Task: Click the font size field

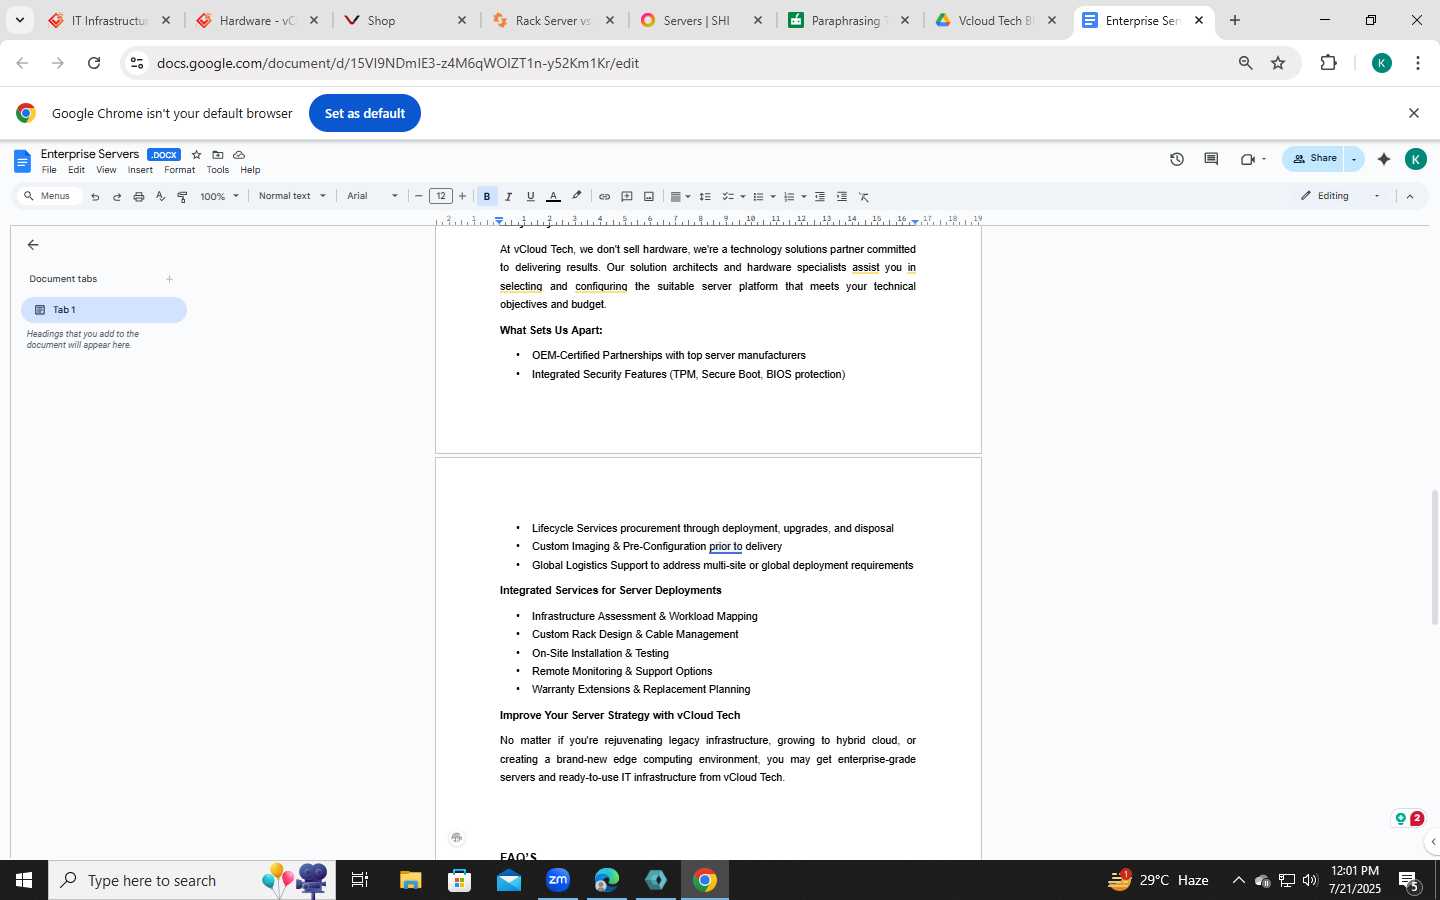Action: [x=441, y=197]
